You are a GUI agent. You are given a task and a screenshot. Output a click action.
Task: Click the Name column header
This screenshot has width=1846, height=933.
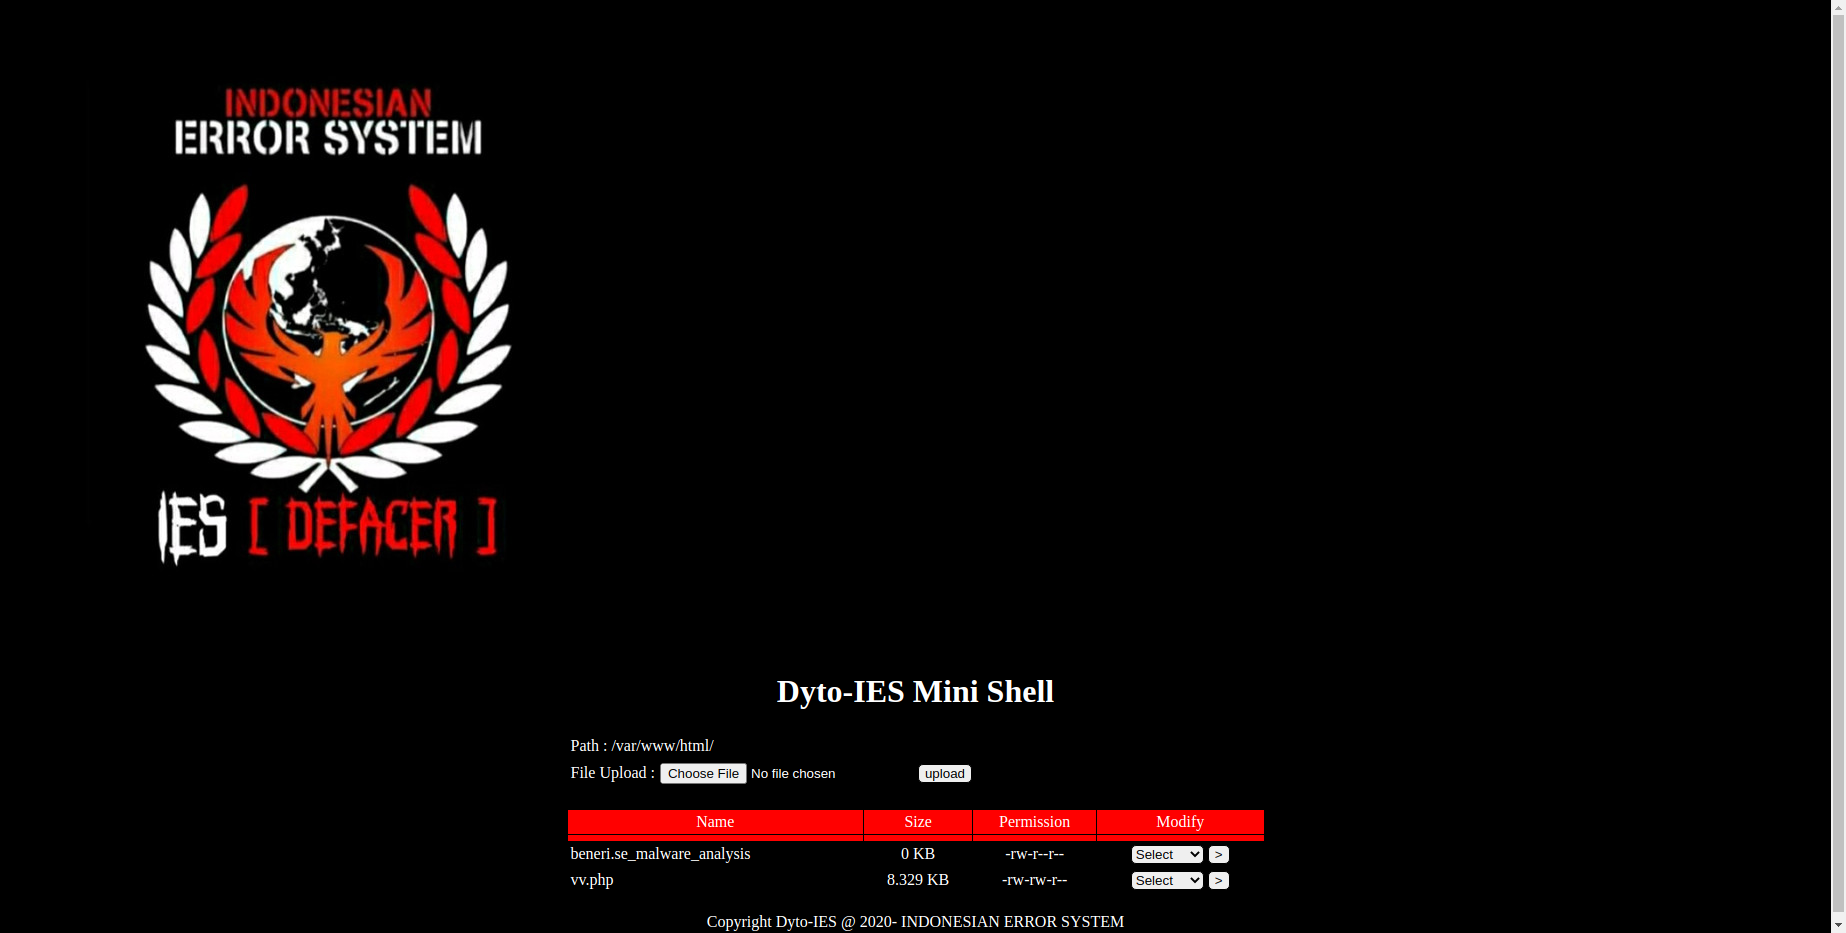[x=715, y=822]
